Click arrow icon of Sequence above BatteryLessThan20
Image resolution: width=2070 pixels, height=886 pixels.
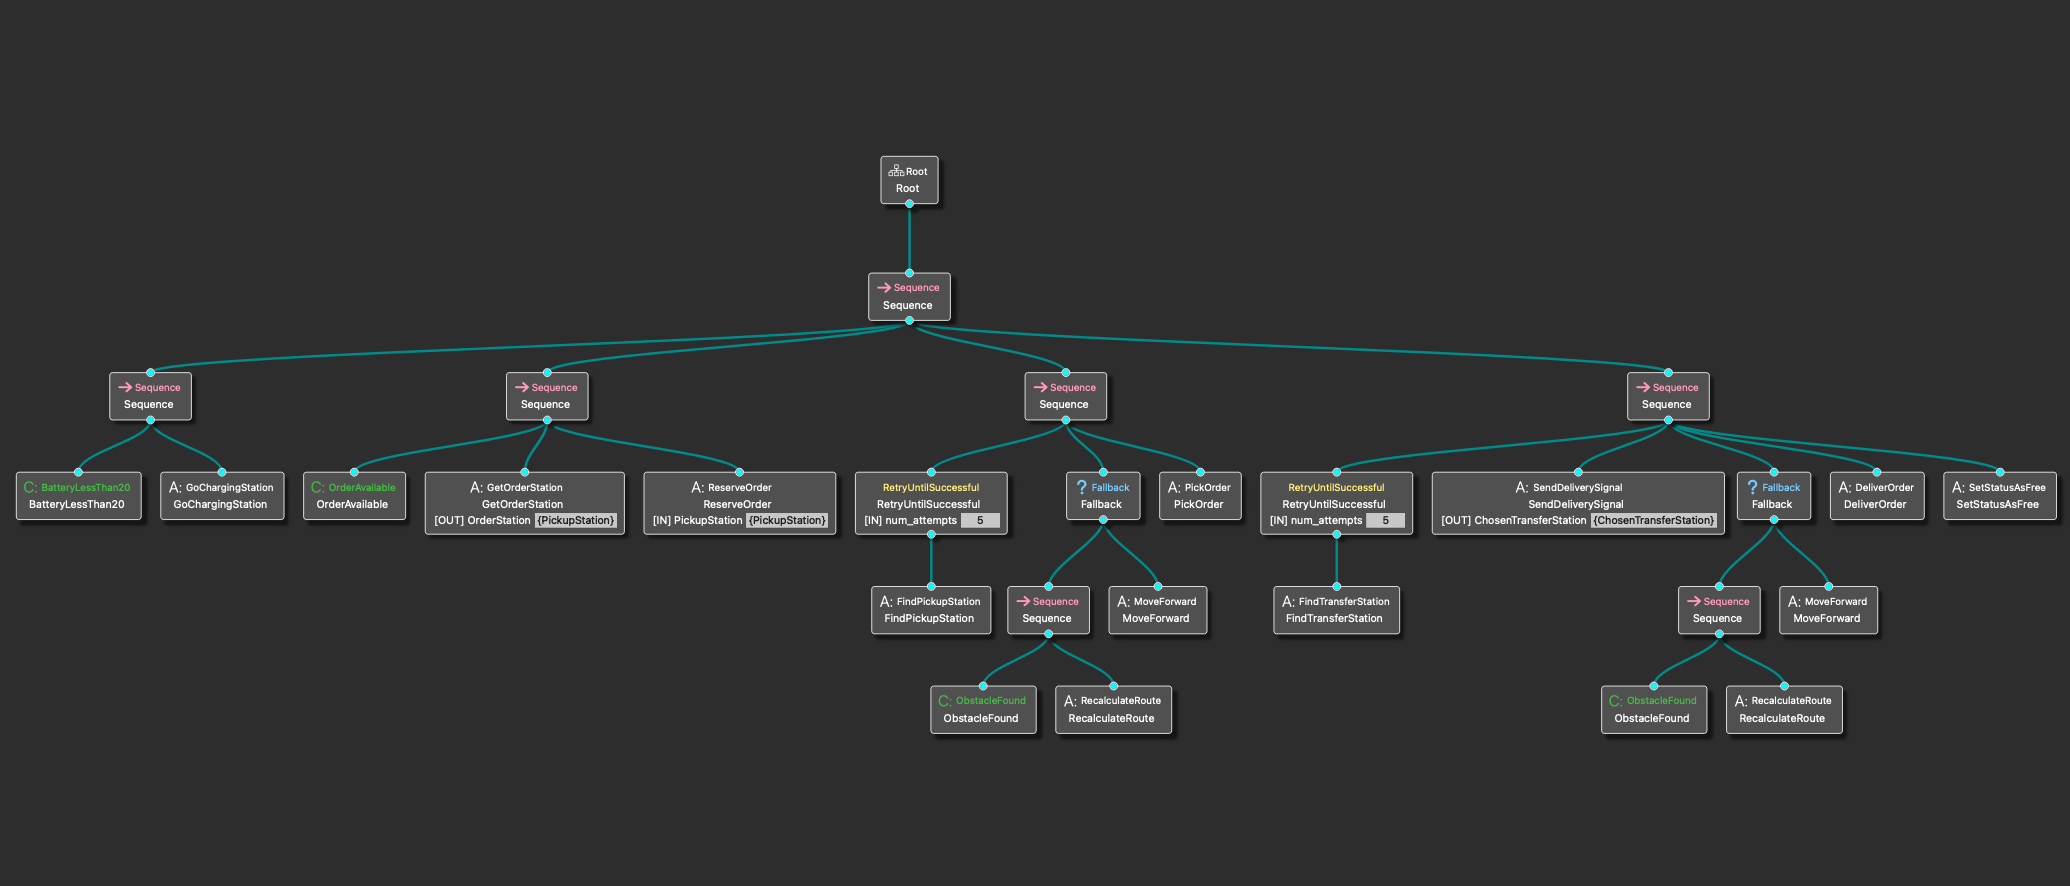pyautogui.click(x=125, y=387)
